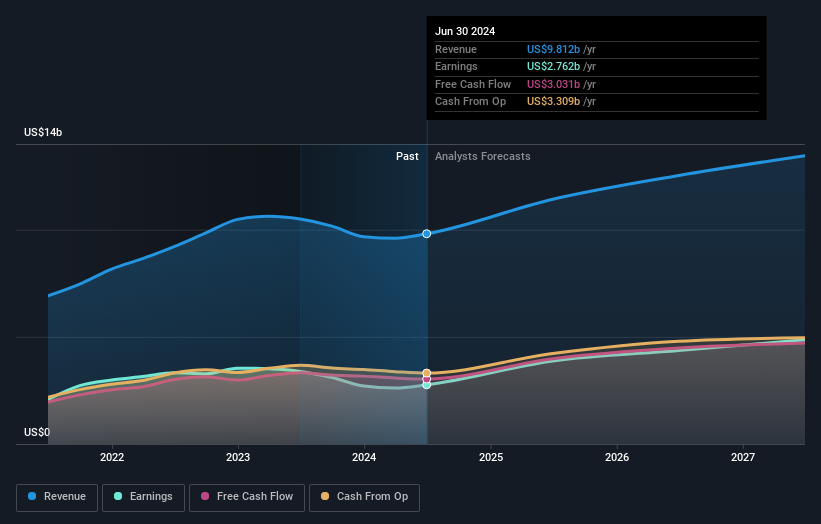This screenshot has width=821, height=524.
Task: Click the US$9.812b revenue value
Action: [553, 49]
